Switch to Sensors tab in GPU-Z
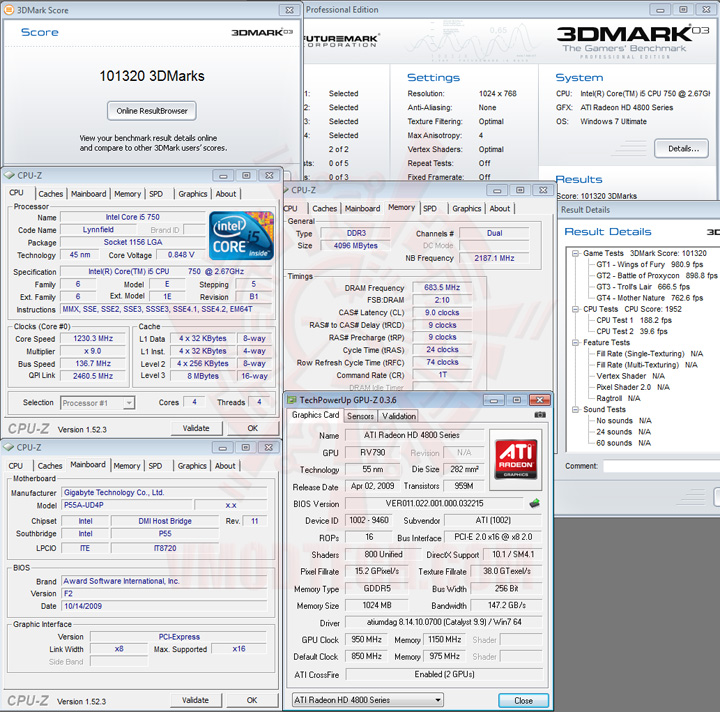 pos(360,416)
